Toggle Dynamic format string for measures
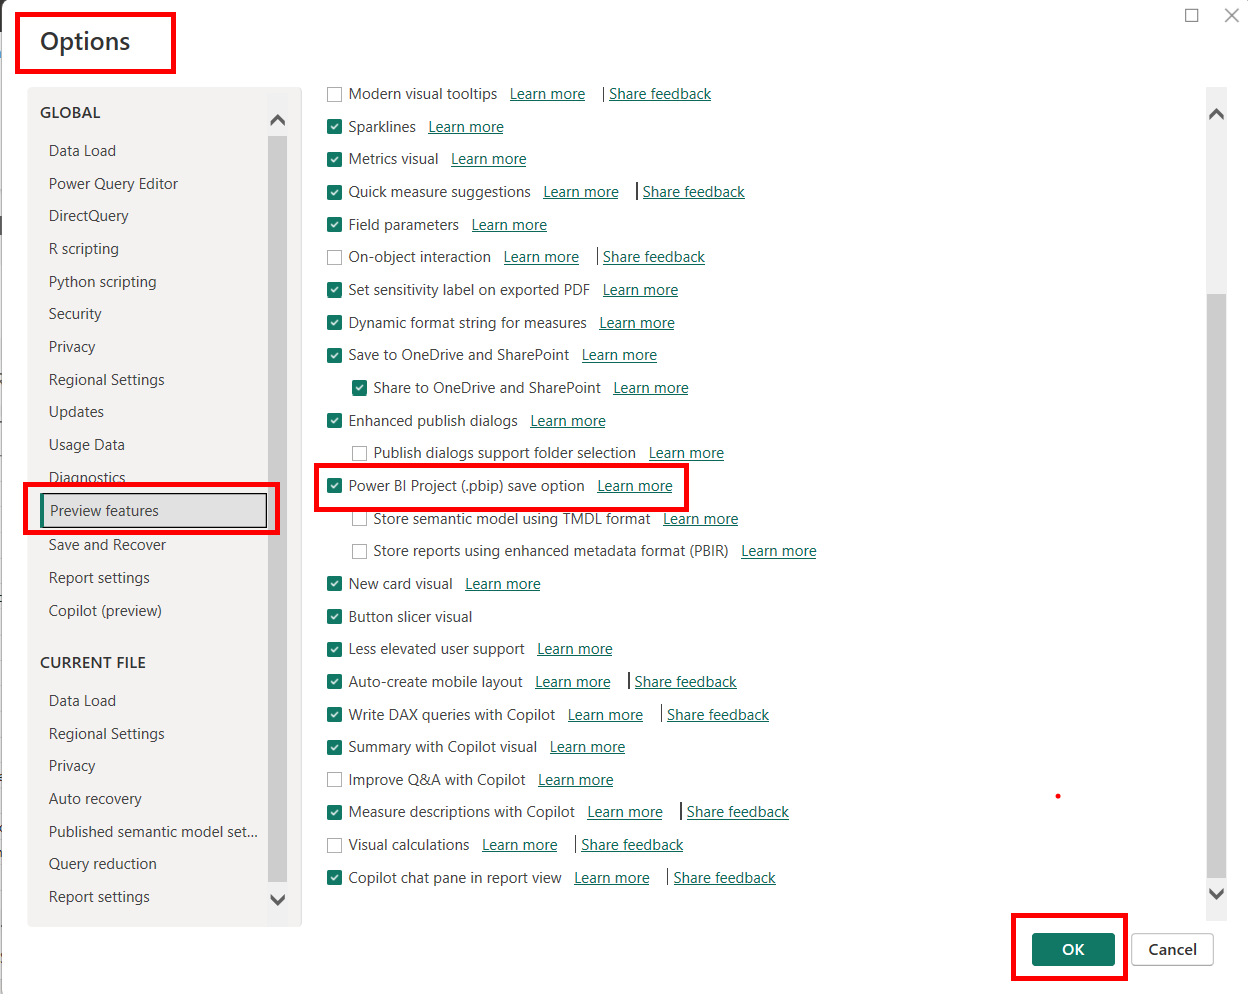Viewport: 1248px width, 994px height. [335, 323]
